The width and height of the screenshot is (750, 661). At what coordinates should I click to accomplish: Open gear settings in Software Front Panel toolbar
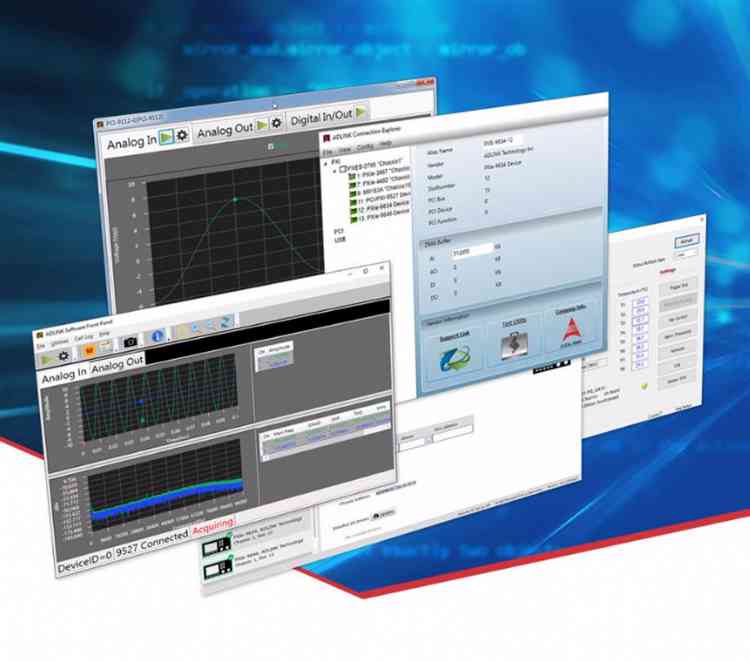tap(64, 356)
